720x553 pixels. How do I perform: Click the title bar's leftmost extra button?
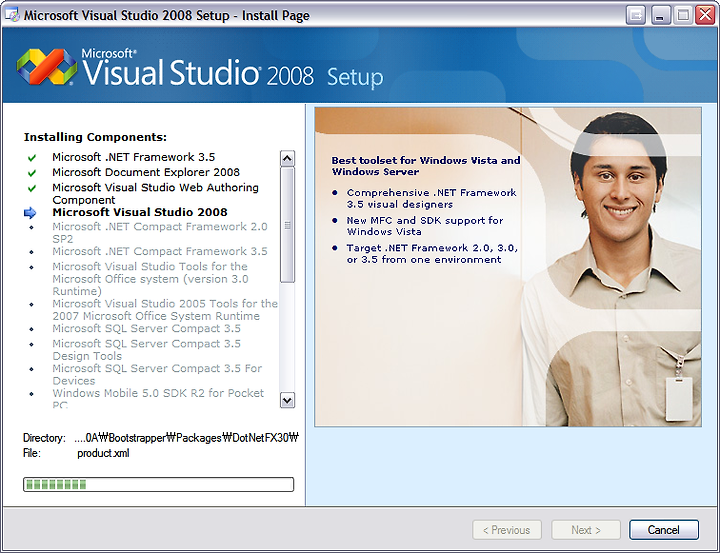(636, 15)
